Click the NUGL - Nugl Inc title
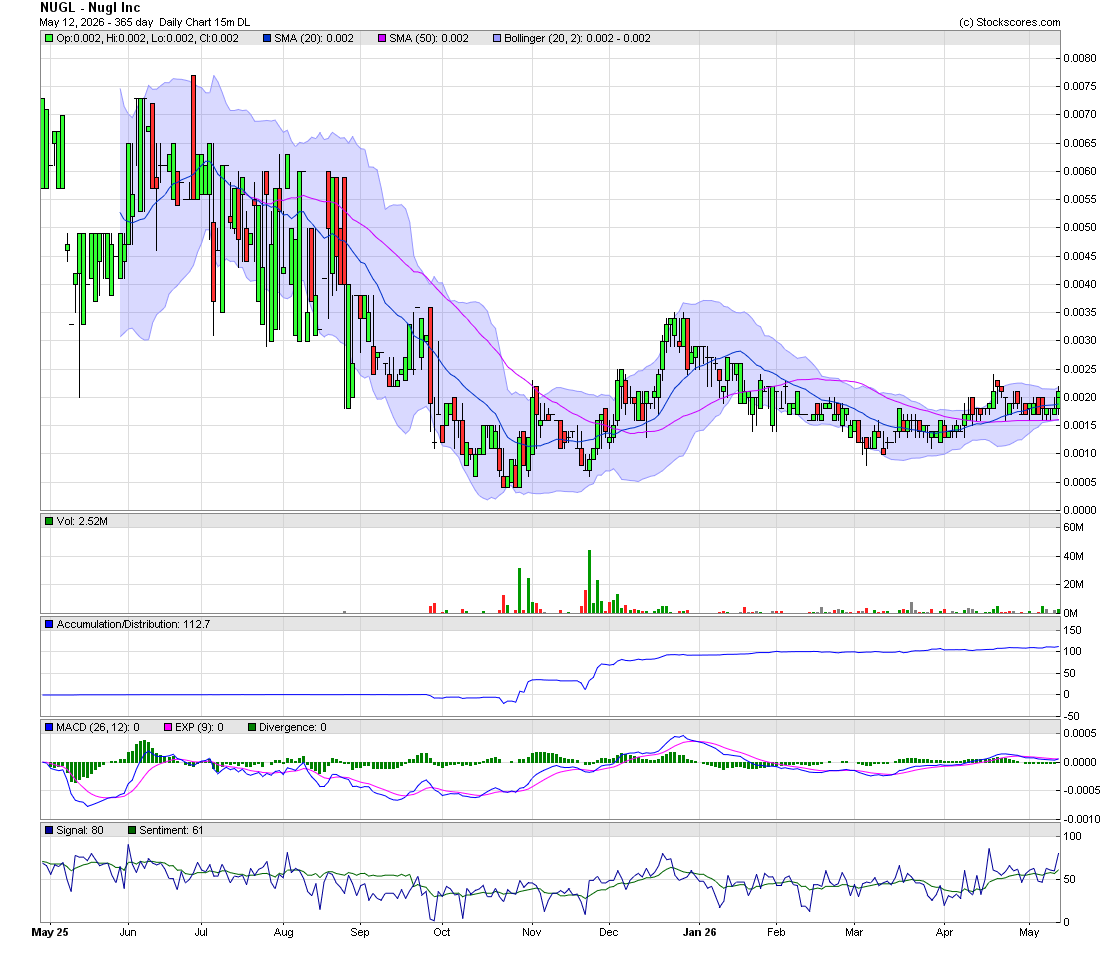Image resolution: width=1100 pixels, height=953 pixels. click(x=90, y=8)
